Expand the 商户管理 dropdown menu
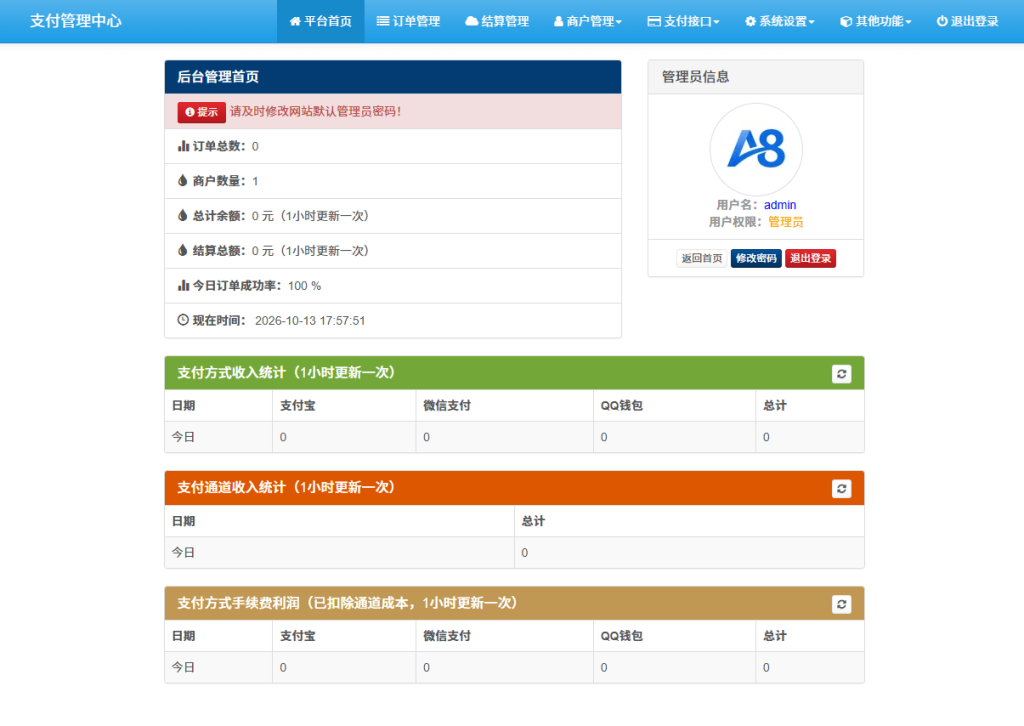Image resolution: width=1024 pixels, height=726 pixels. coord(588,22)
